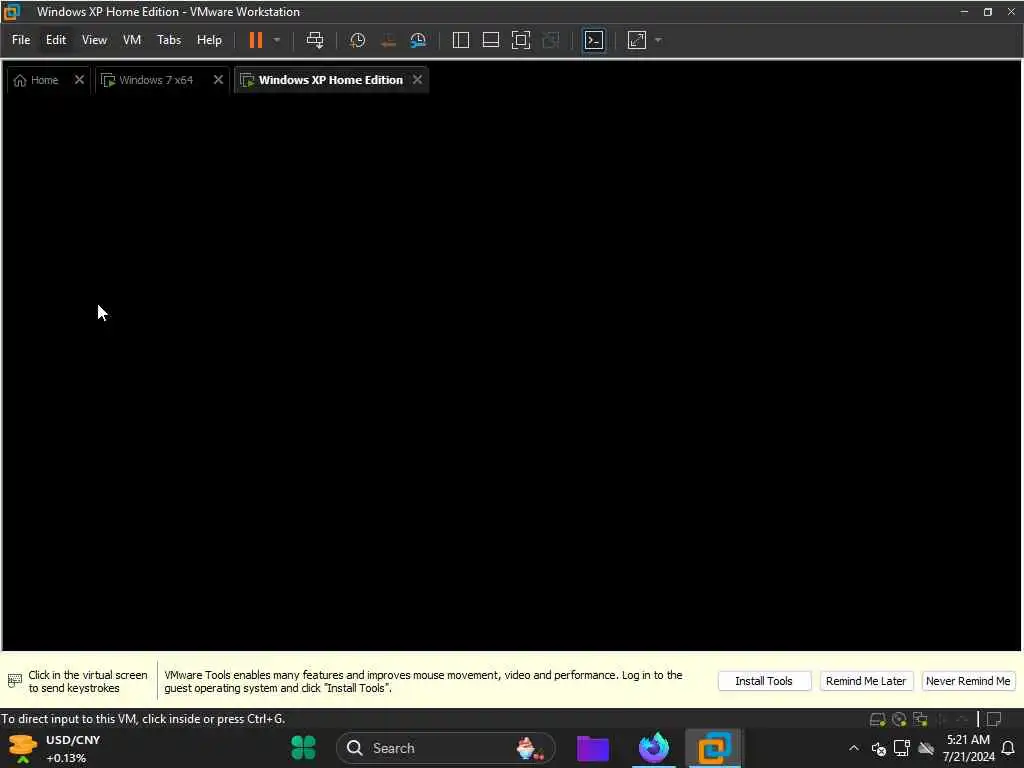Open the Help menu
This screenshot has height=768, width=1024.
[x=209, y=40]
